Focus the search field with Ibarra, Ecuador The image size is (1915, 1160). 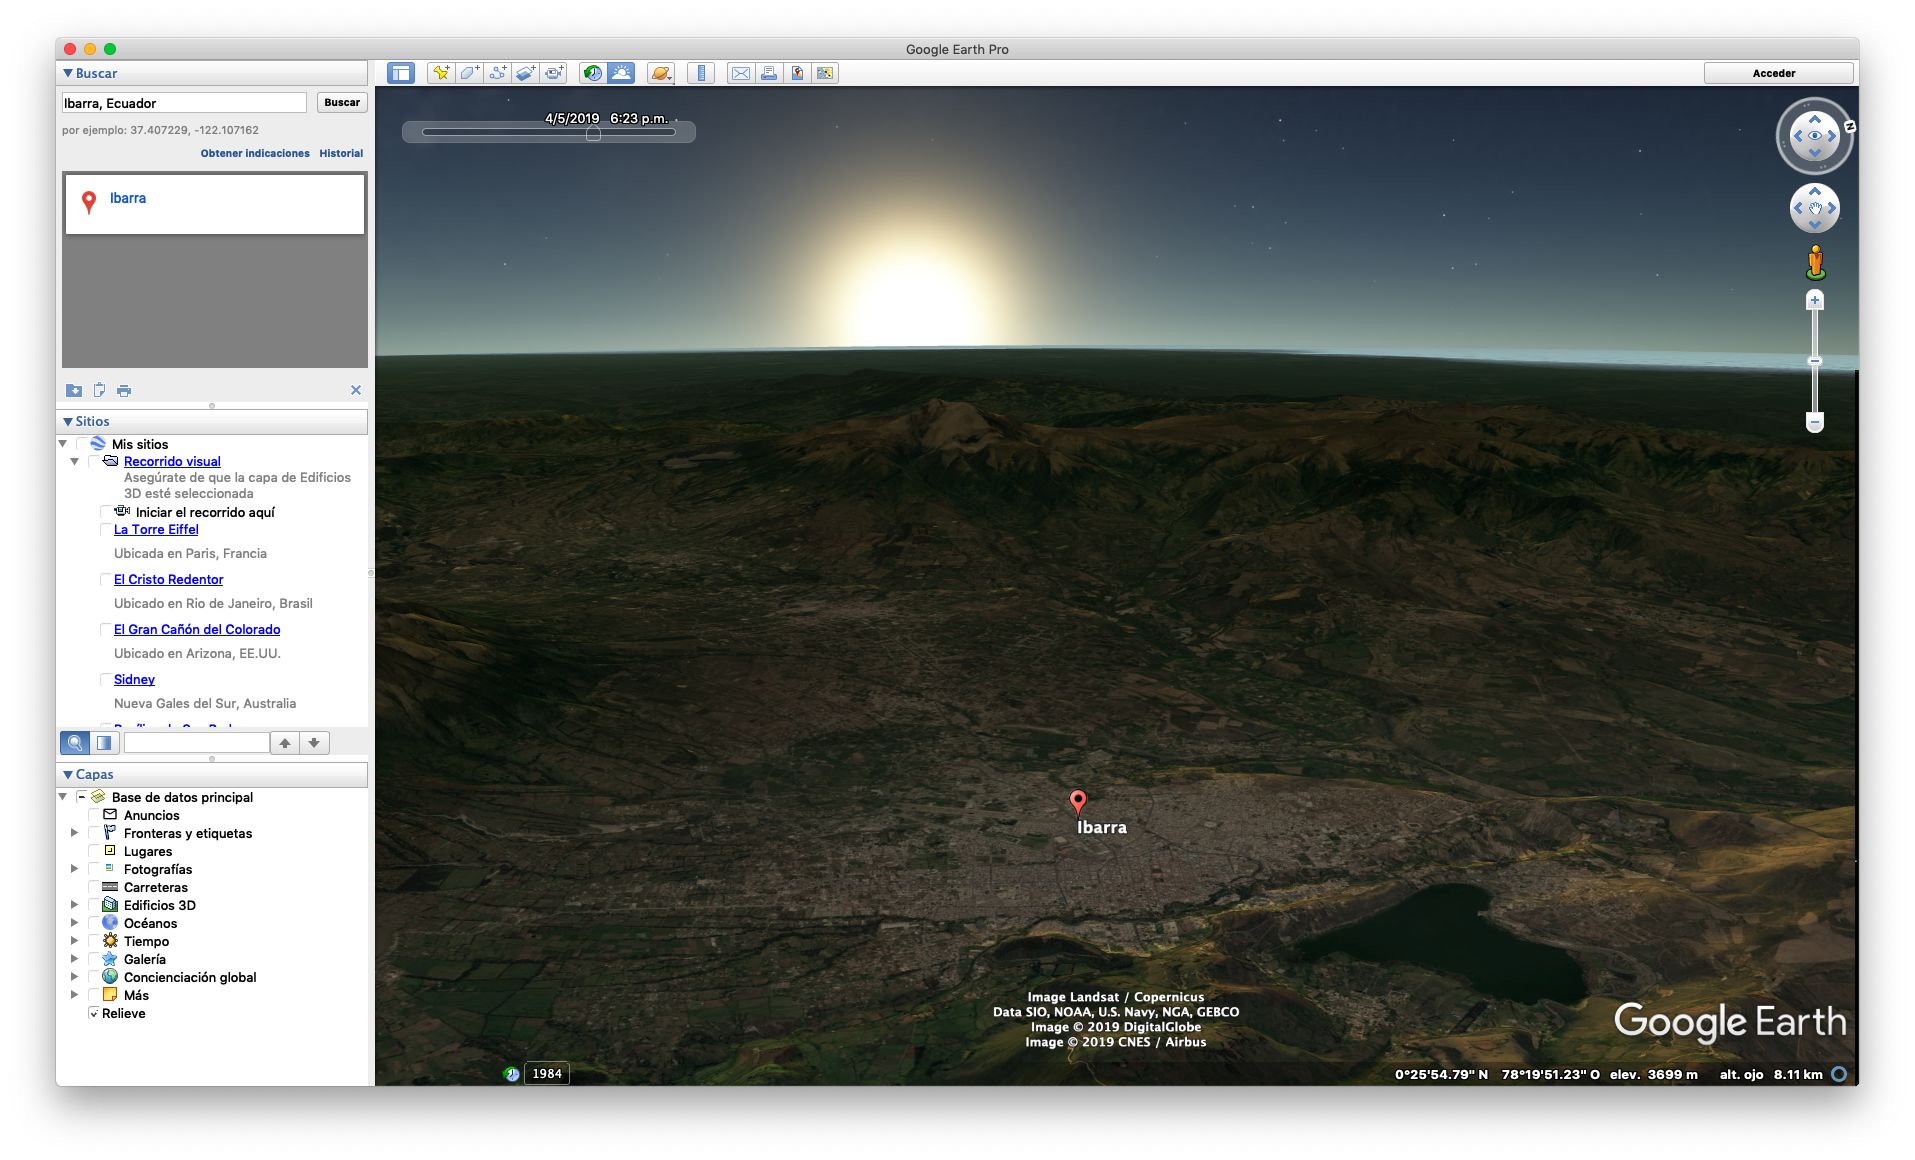(x=184, y=103)
